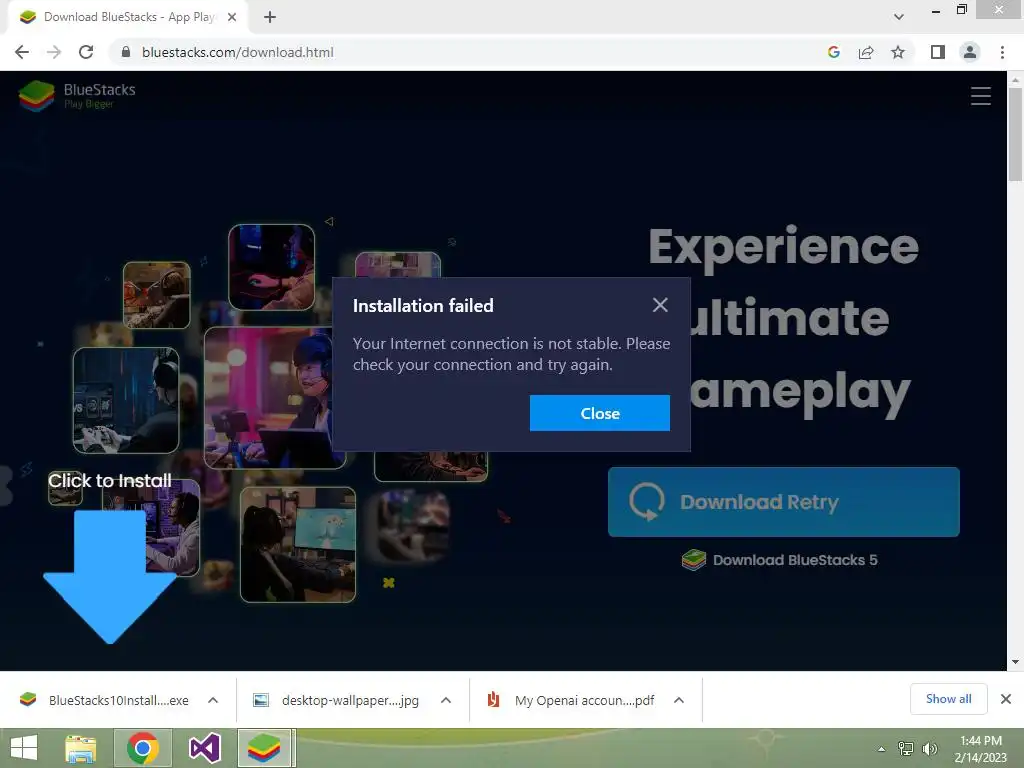Open My Openai account pdf download
1024x768 pixels.
pos(571,700)
